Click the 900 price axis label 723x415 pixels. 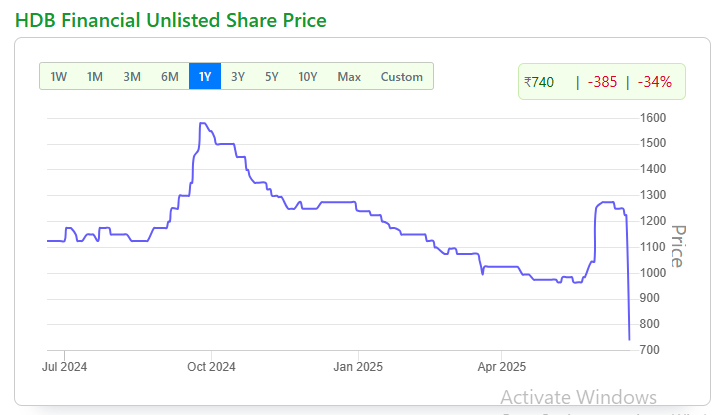(650, 298)
